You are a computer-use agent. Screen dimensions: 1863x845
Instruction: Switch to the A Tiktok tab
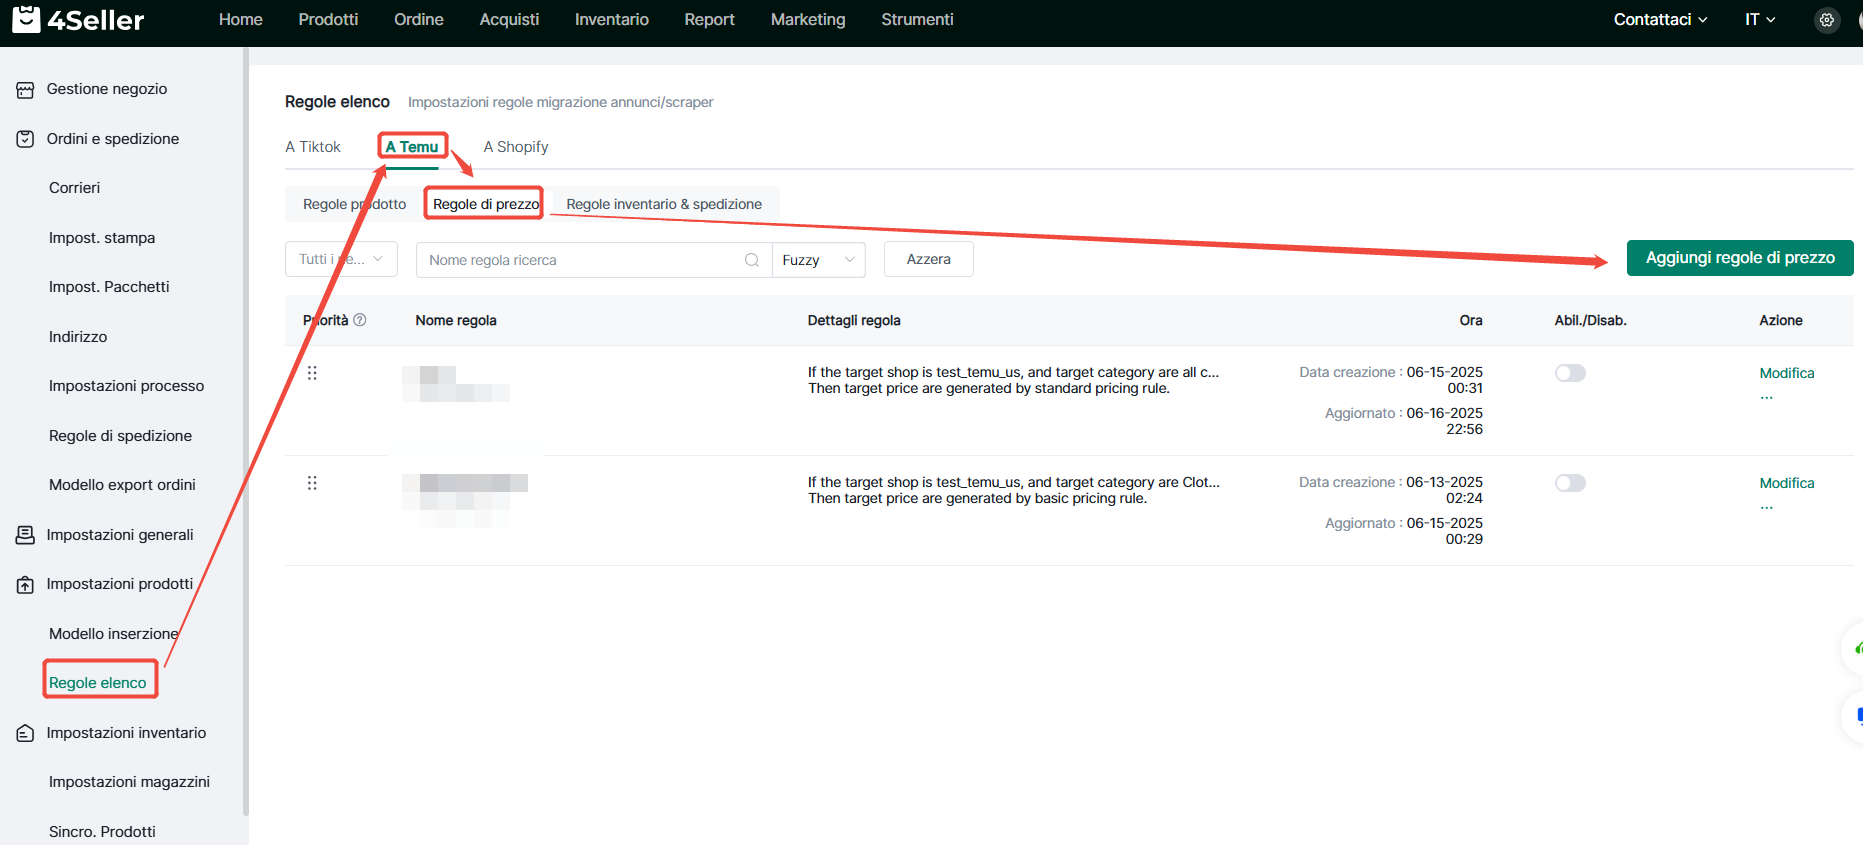point(313,147)
